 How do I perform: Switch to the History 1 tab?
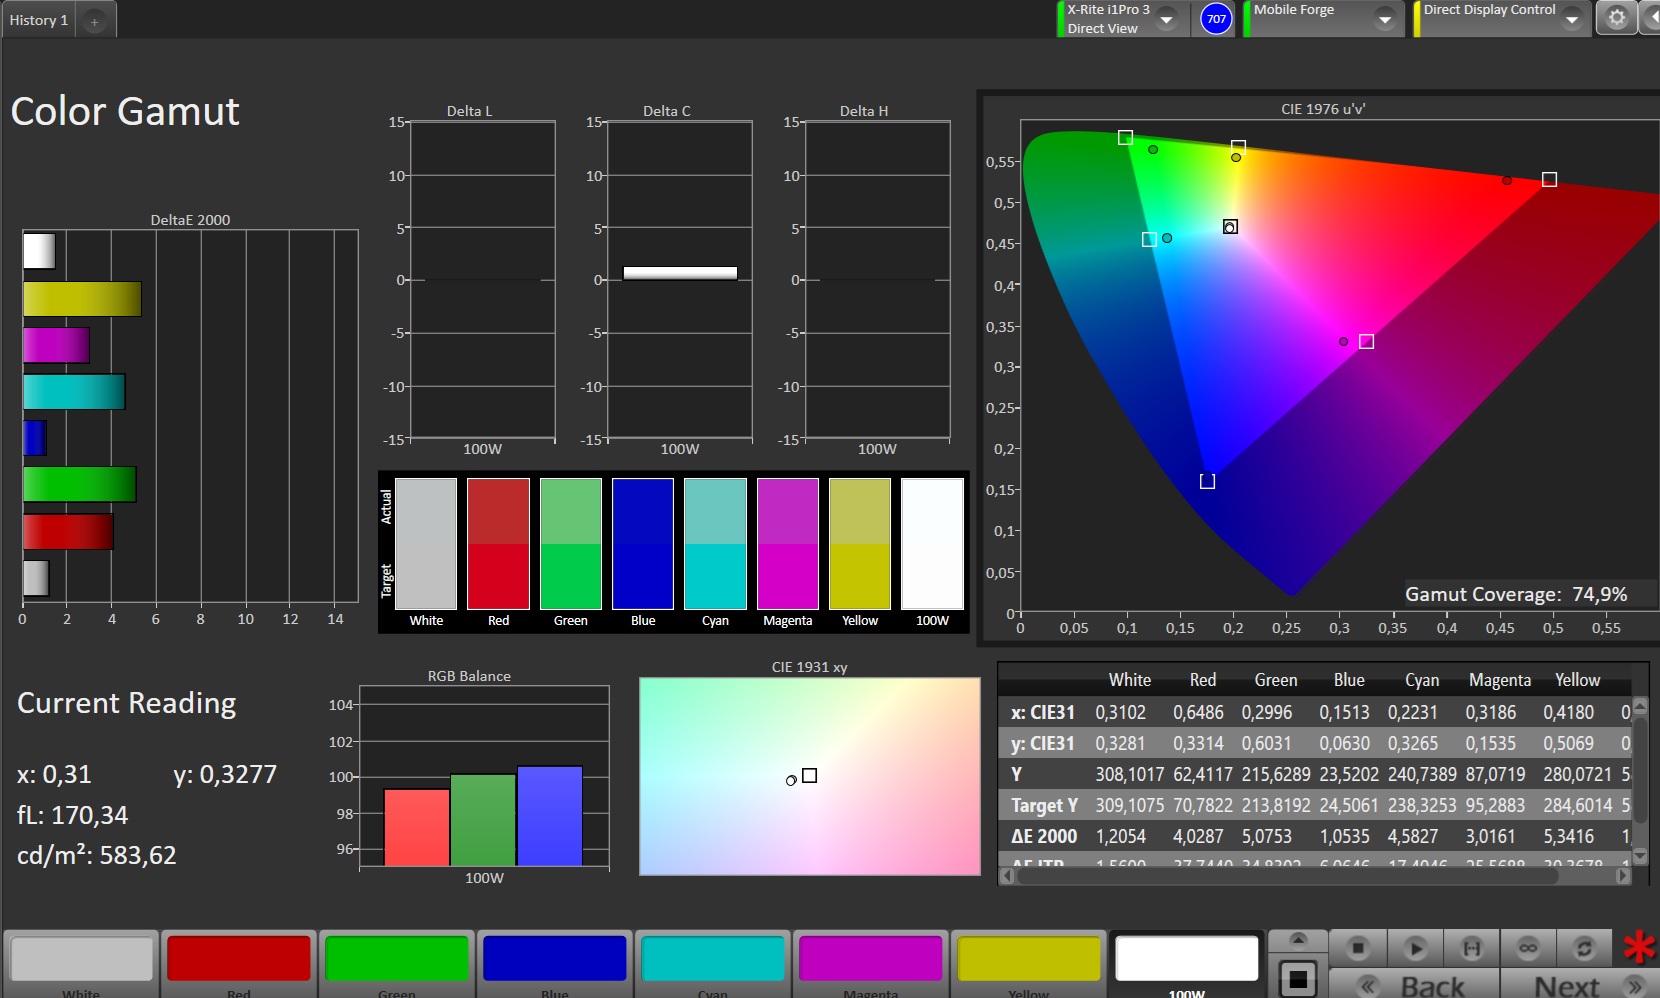(x=39, y=20)
